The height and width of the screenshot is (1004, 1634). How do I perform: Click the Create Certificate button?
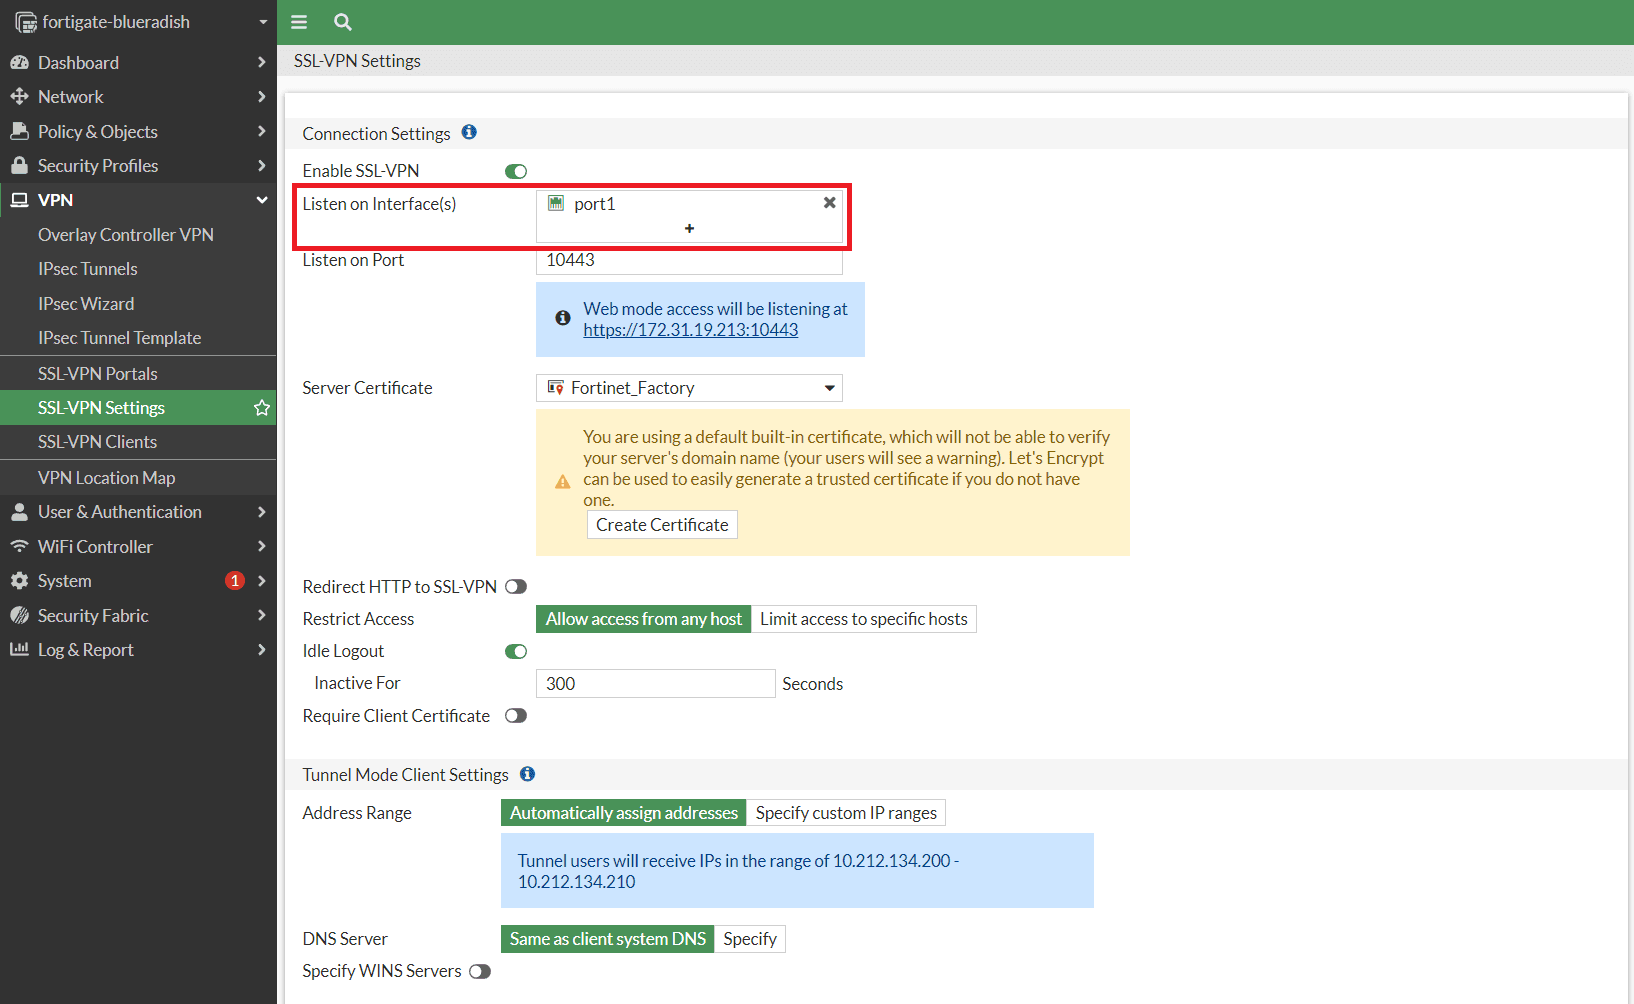[x=661, y=524]
